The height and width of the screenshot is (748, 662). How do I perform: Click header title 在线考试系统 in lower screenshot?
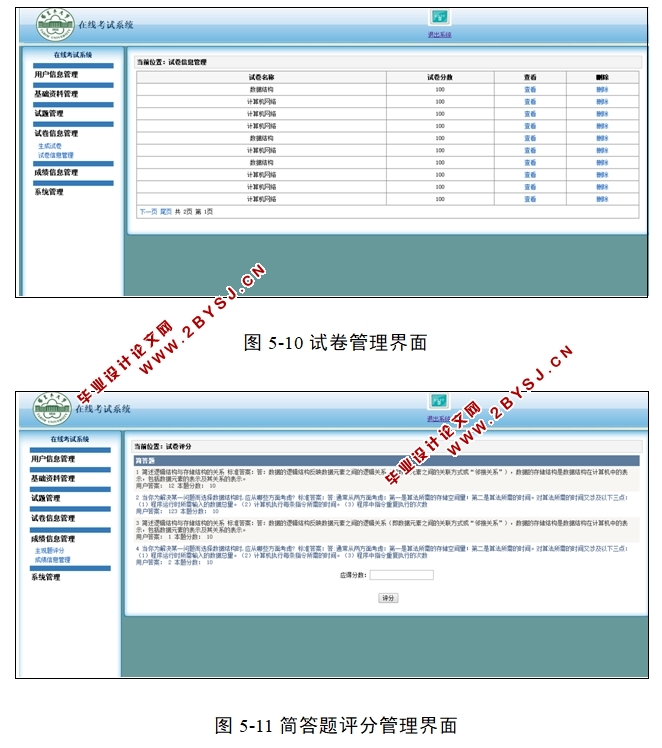(103, 409)
